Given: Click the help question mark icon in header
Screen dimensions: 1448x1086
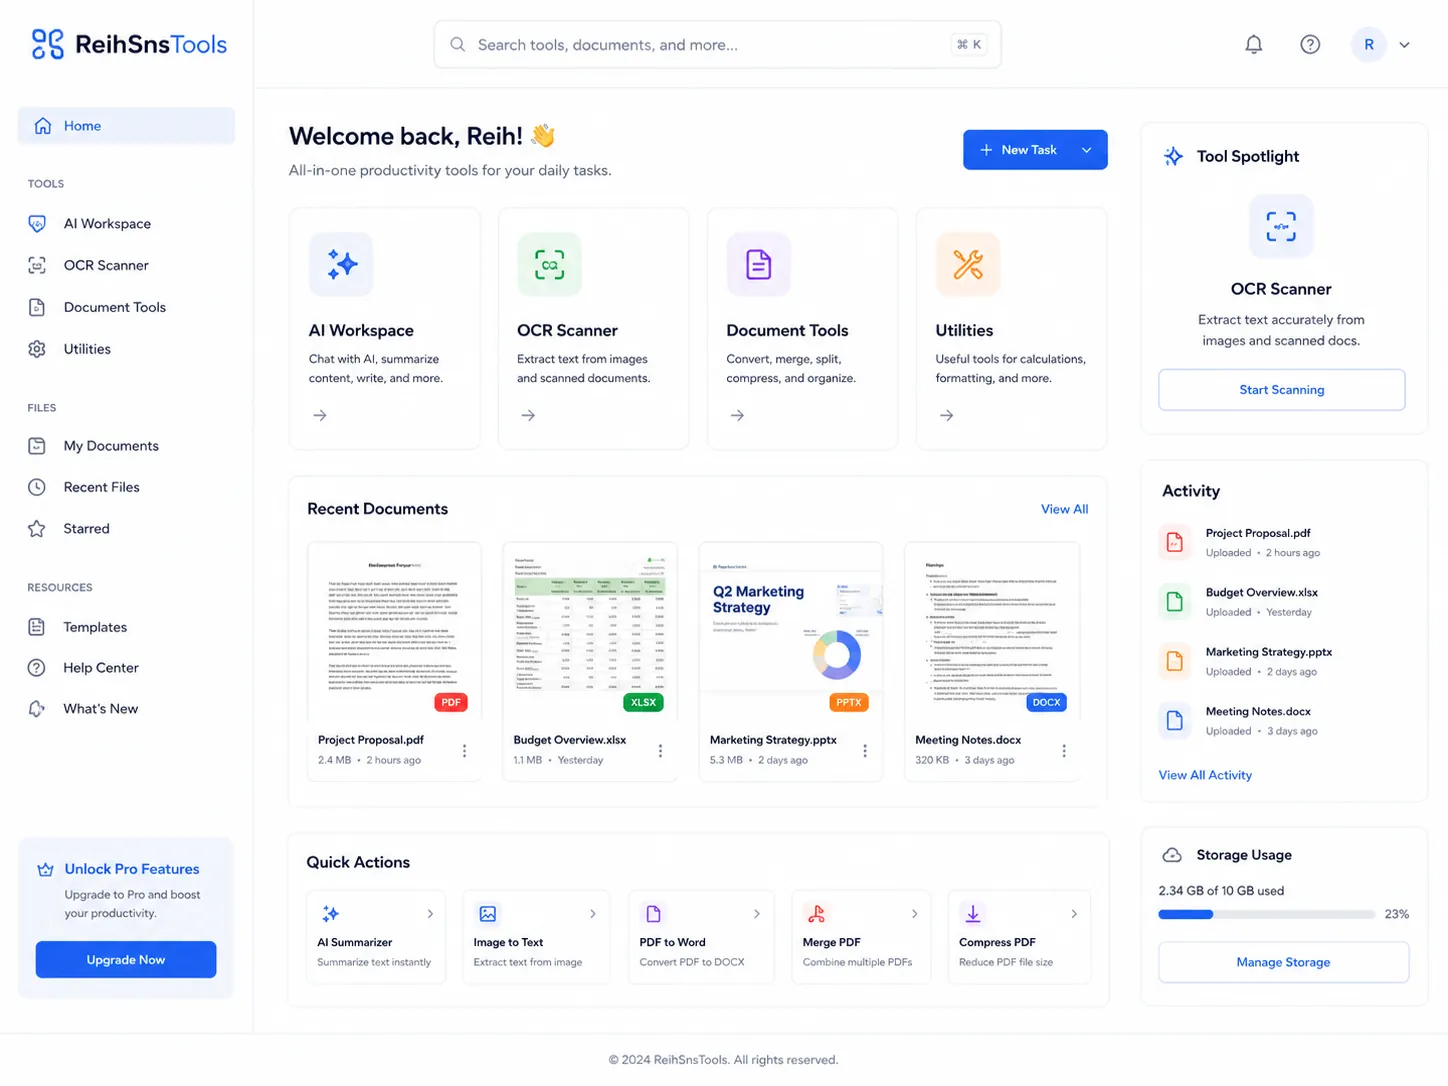Looking at the screenshot, I should tap(1310, 44).
